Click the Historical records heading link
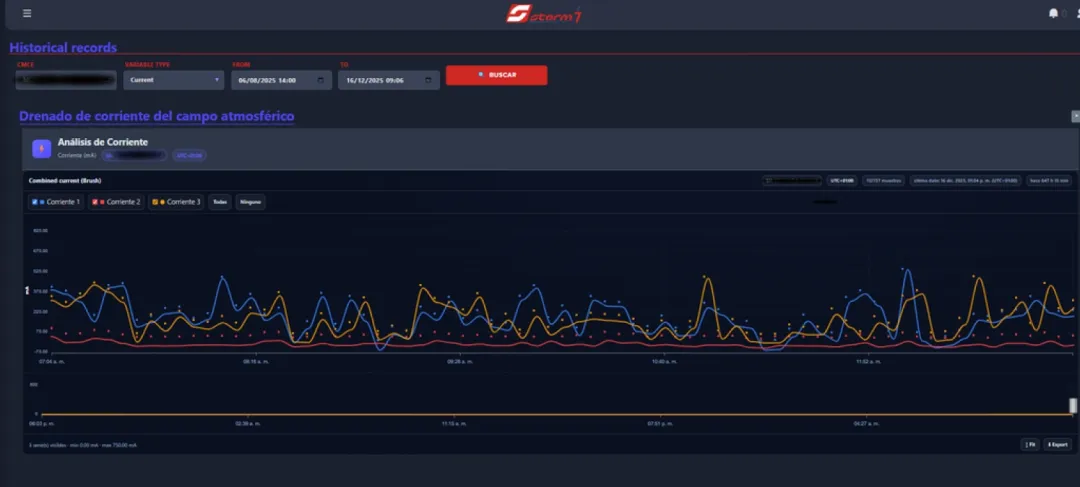The width and height of the screenshot is (1080, 487). [63, 48]
